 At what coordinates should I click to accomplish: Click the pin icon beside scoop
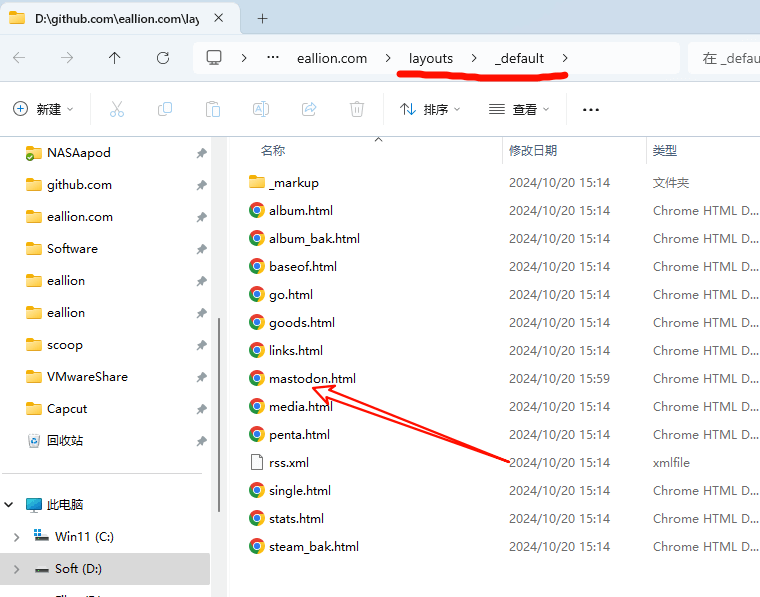coord(201,345)
